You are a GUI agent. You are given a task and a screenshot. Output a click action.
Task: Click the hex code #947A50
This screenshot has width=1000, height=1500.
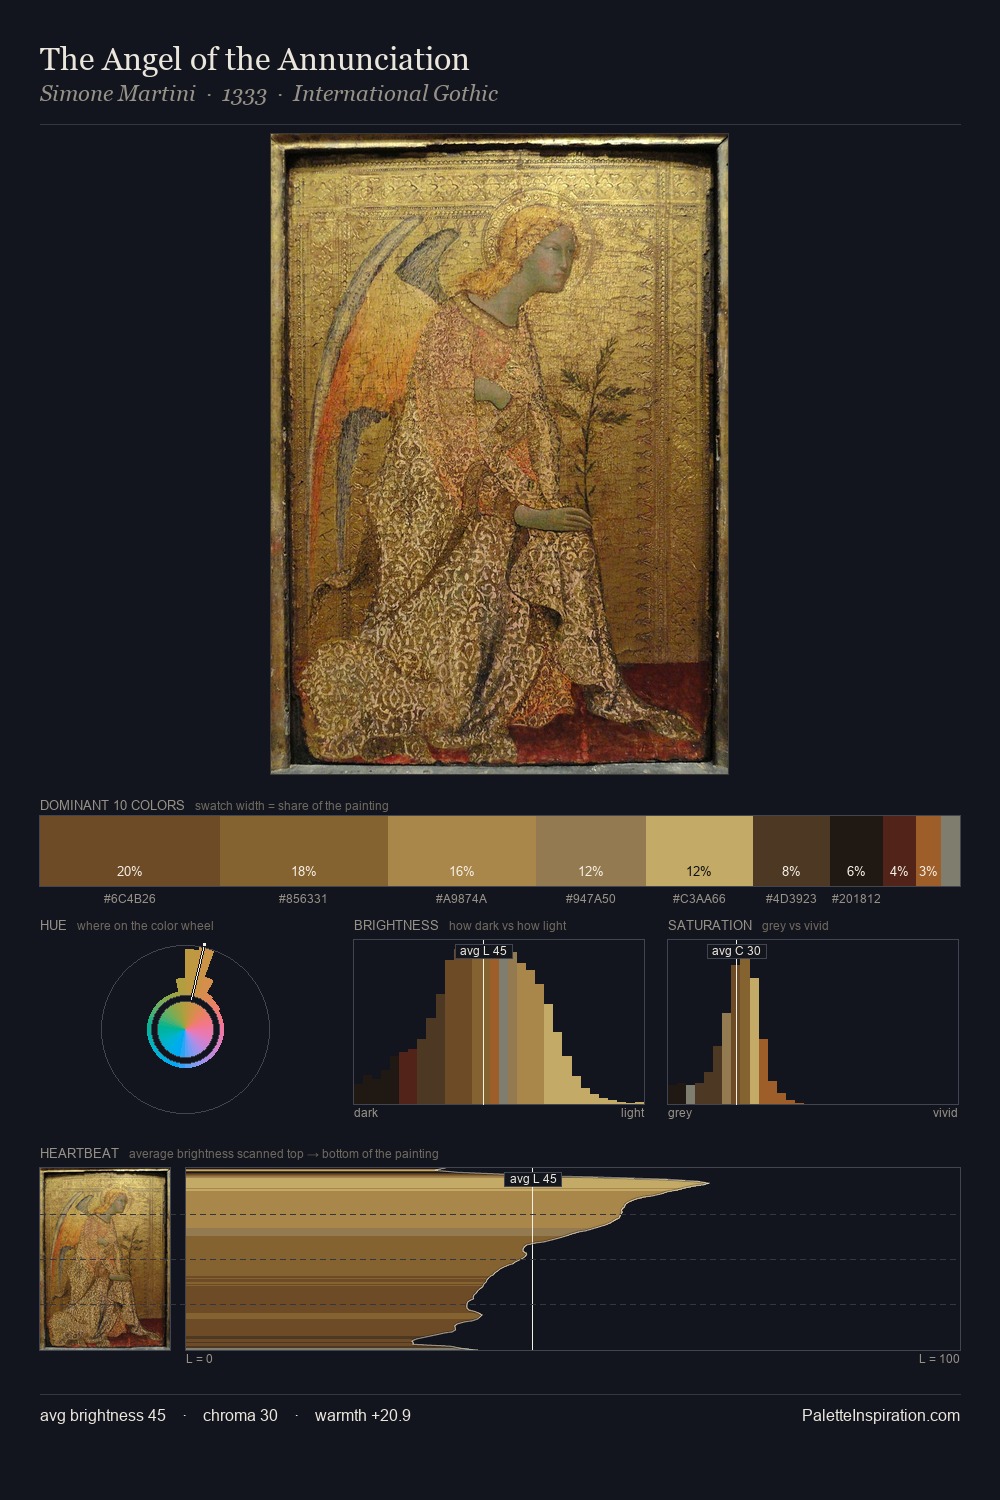pyautogui.click(x=591, y=899)
